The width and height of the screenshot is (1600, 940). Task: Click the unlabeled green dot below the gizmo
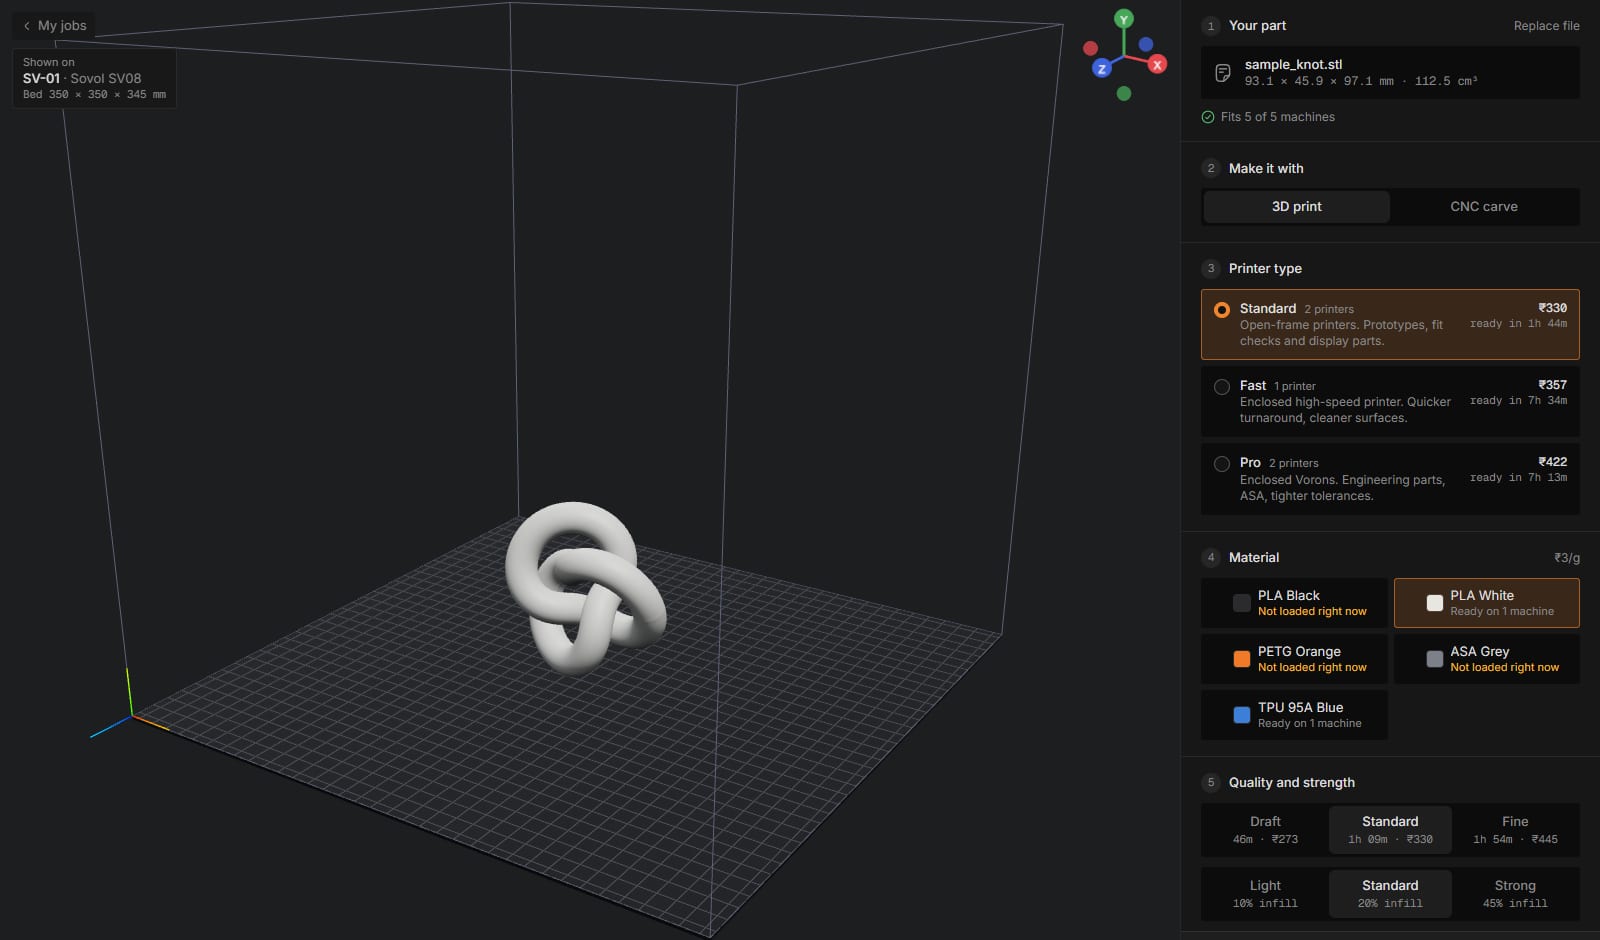point(1124,94)
